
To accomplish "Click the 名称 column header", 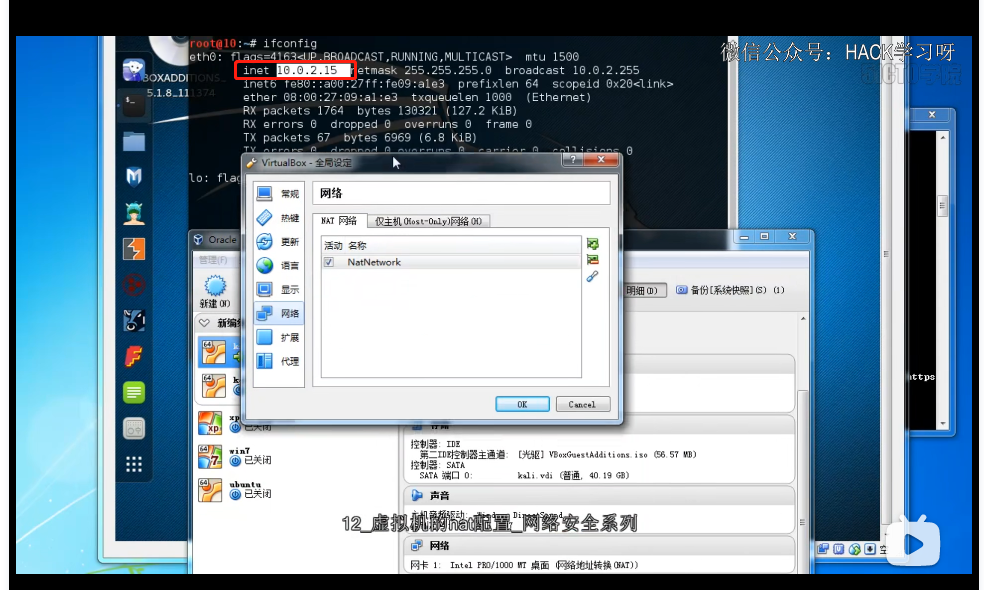I will pyautogui.click(x=358, y=245).
